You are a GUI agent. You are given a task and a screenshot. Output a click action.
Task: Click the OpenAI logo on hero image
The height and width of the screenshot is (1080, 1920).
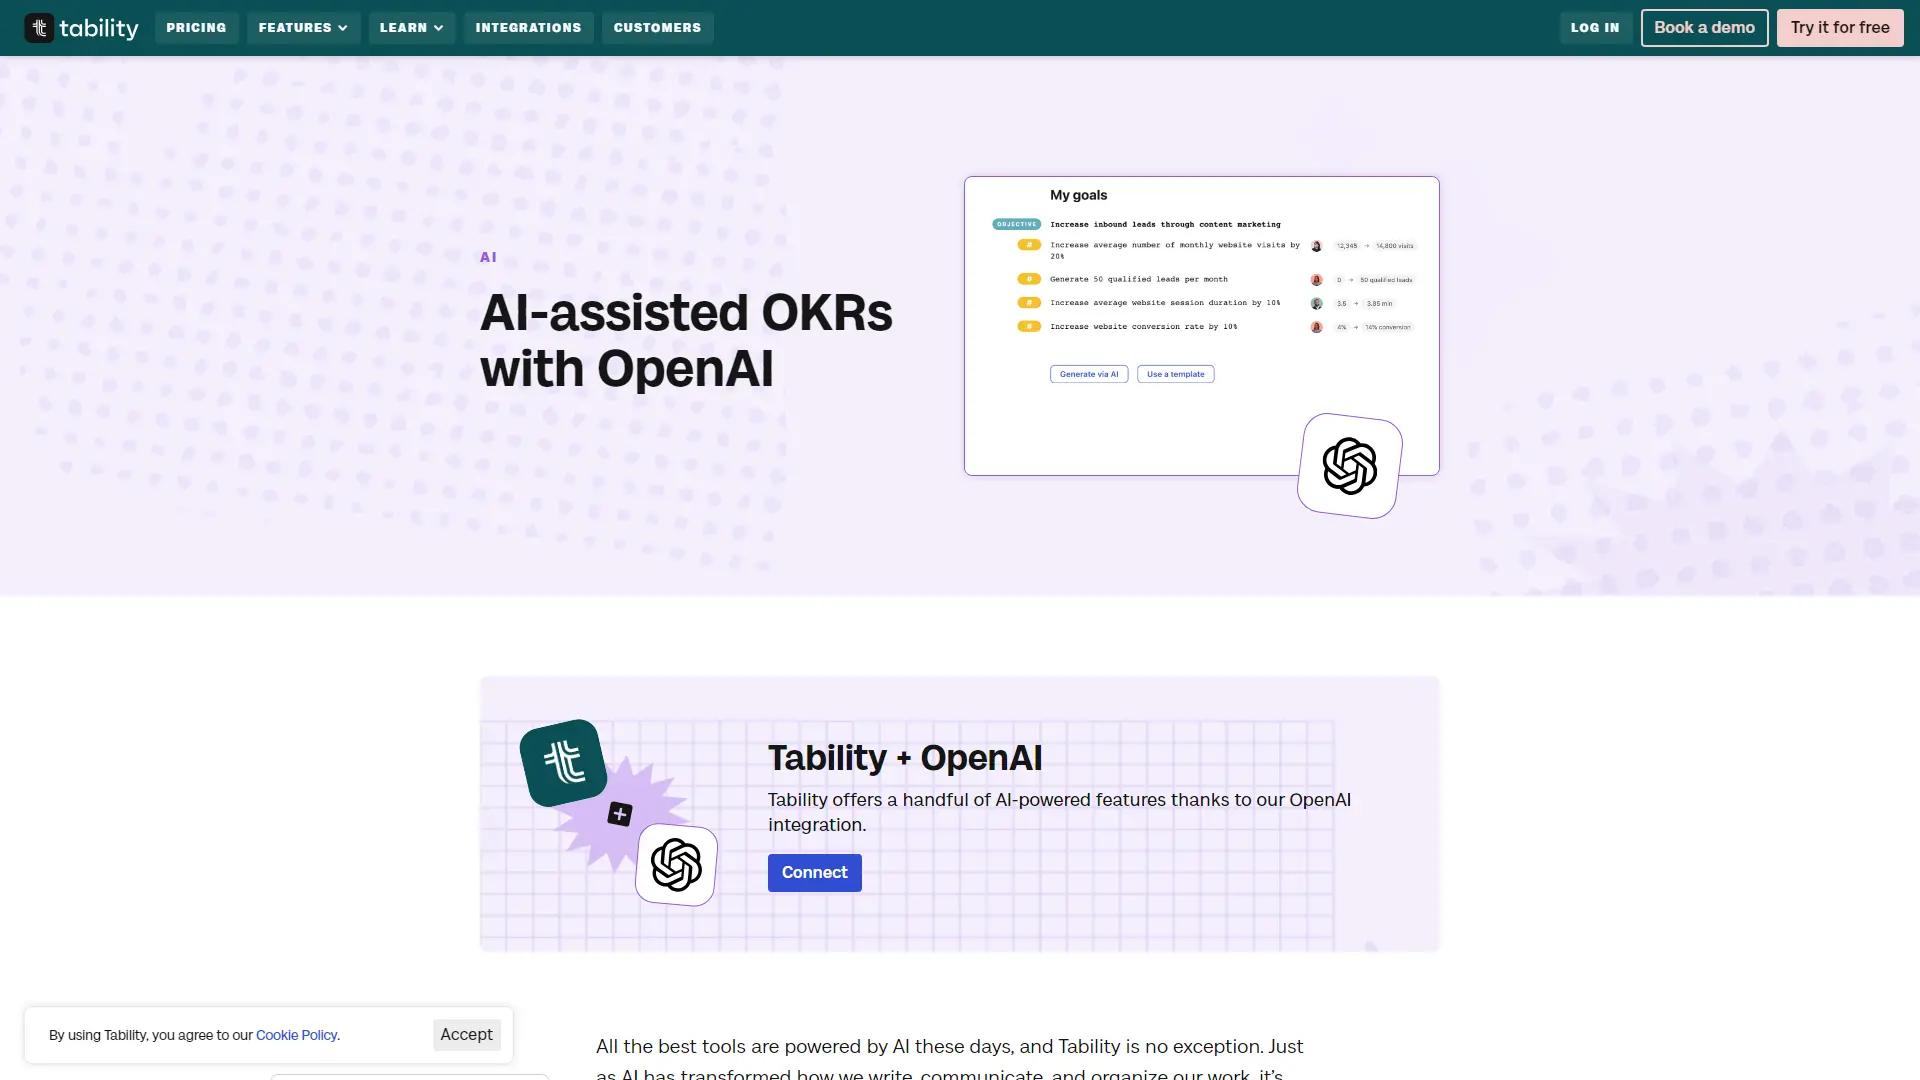click(1349, 466)
